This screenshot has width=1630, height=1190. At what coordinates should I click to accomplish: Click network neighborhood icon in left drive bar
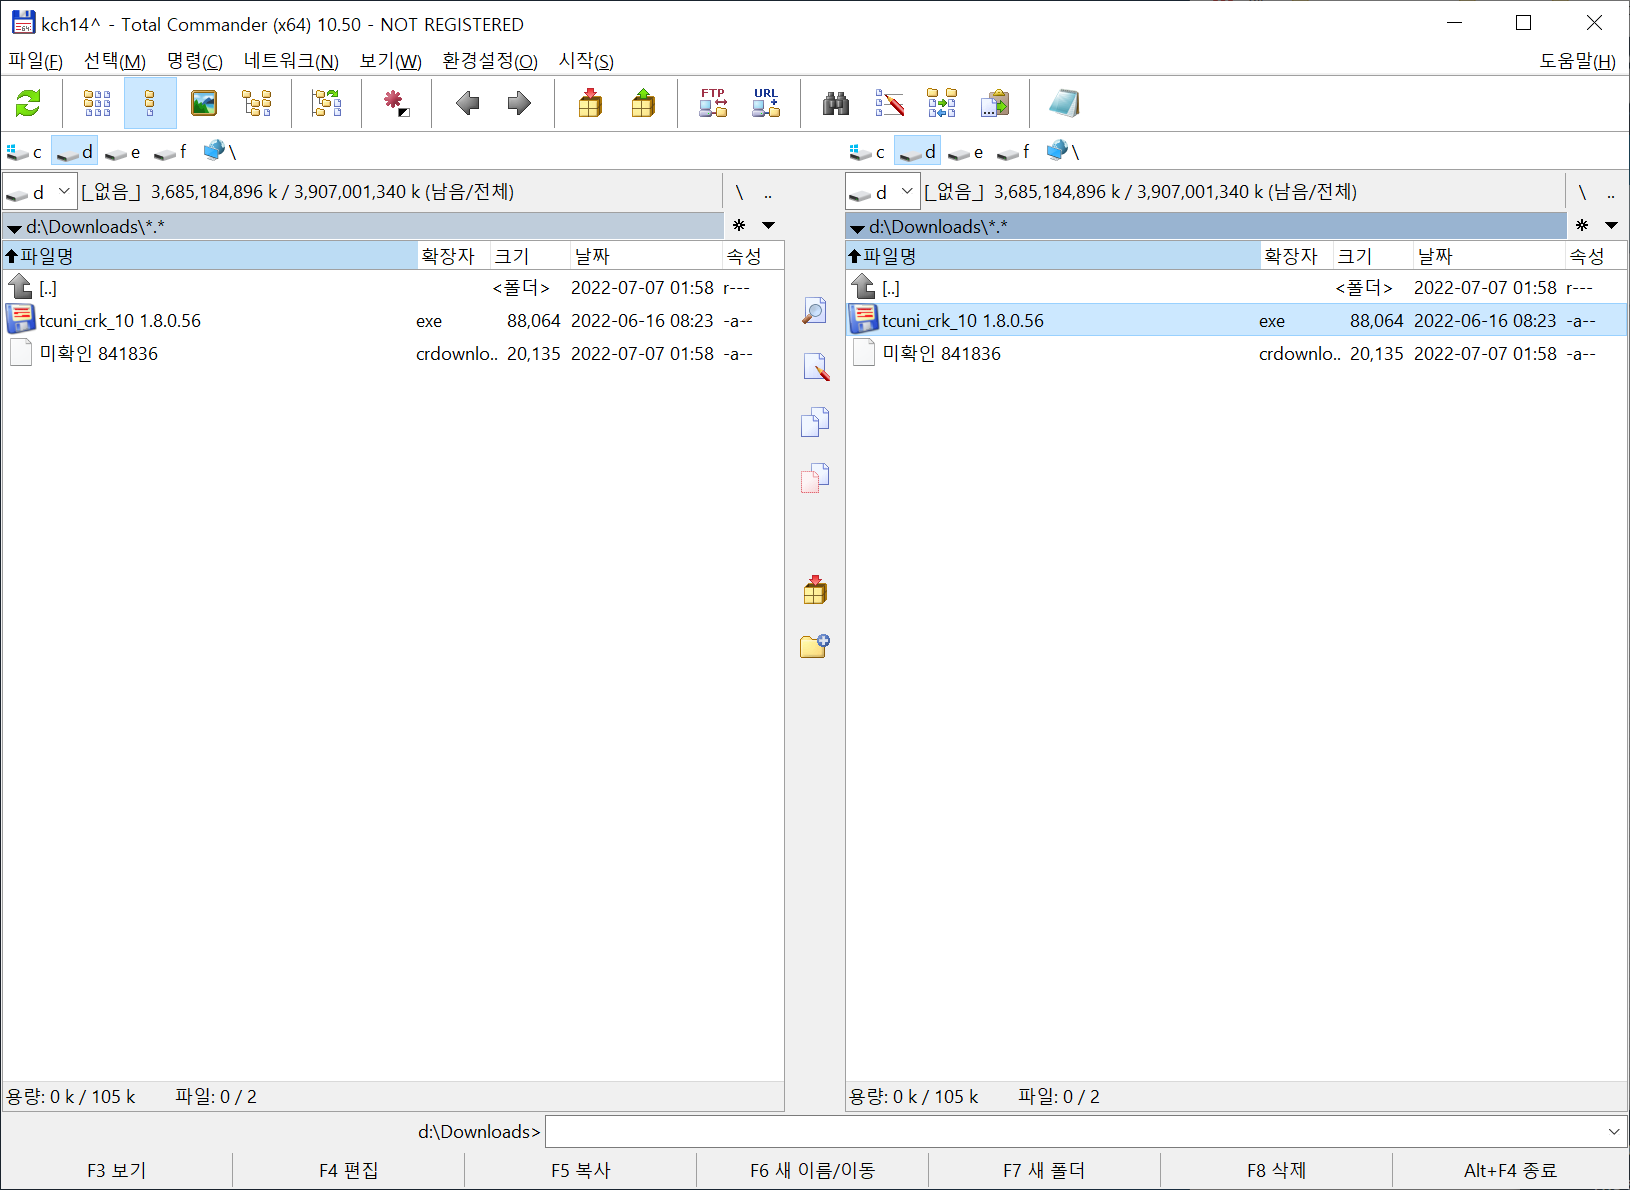click(220, 152)
